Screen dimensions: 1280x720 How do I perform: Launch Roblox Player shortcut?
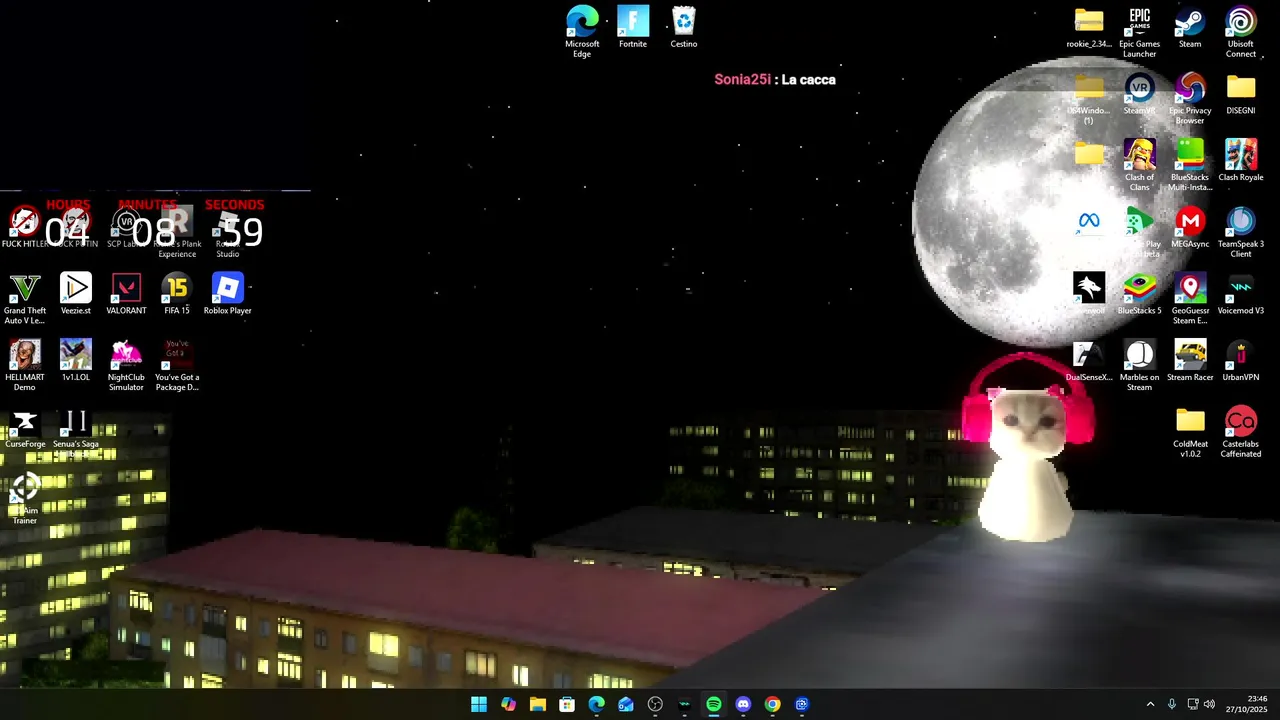(228, 294)
